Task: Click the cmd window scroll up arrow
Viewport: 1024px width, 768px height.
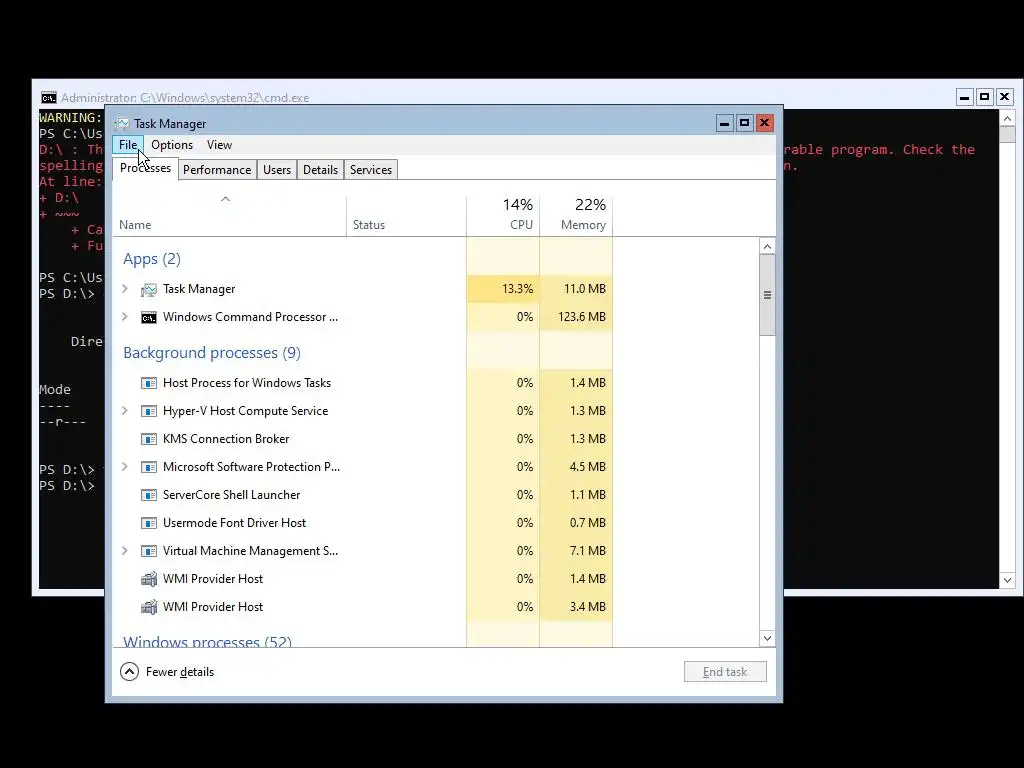Action: pyautogui.click(x=1007, y=119)
